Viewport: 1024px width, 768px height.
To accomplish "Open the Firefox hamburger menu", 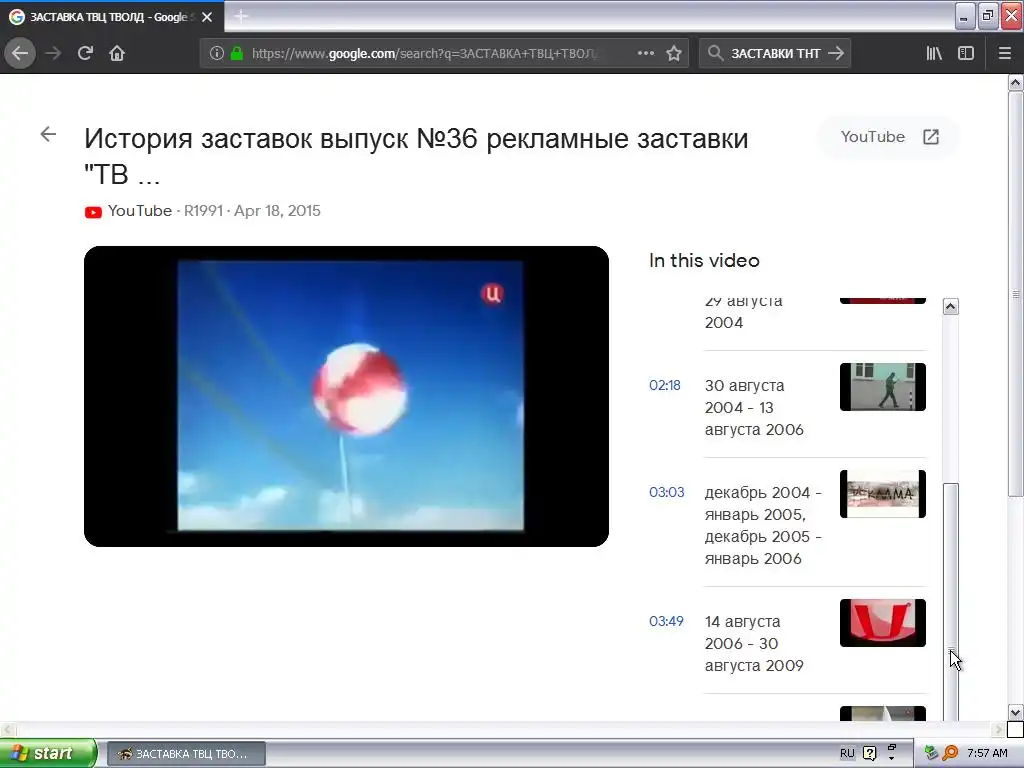I will pos(1005,54).
